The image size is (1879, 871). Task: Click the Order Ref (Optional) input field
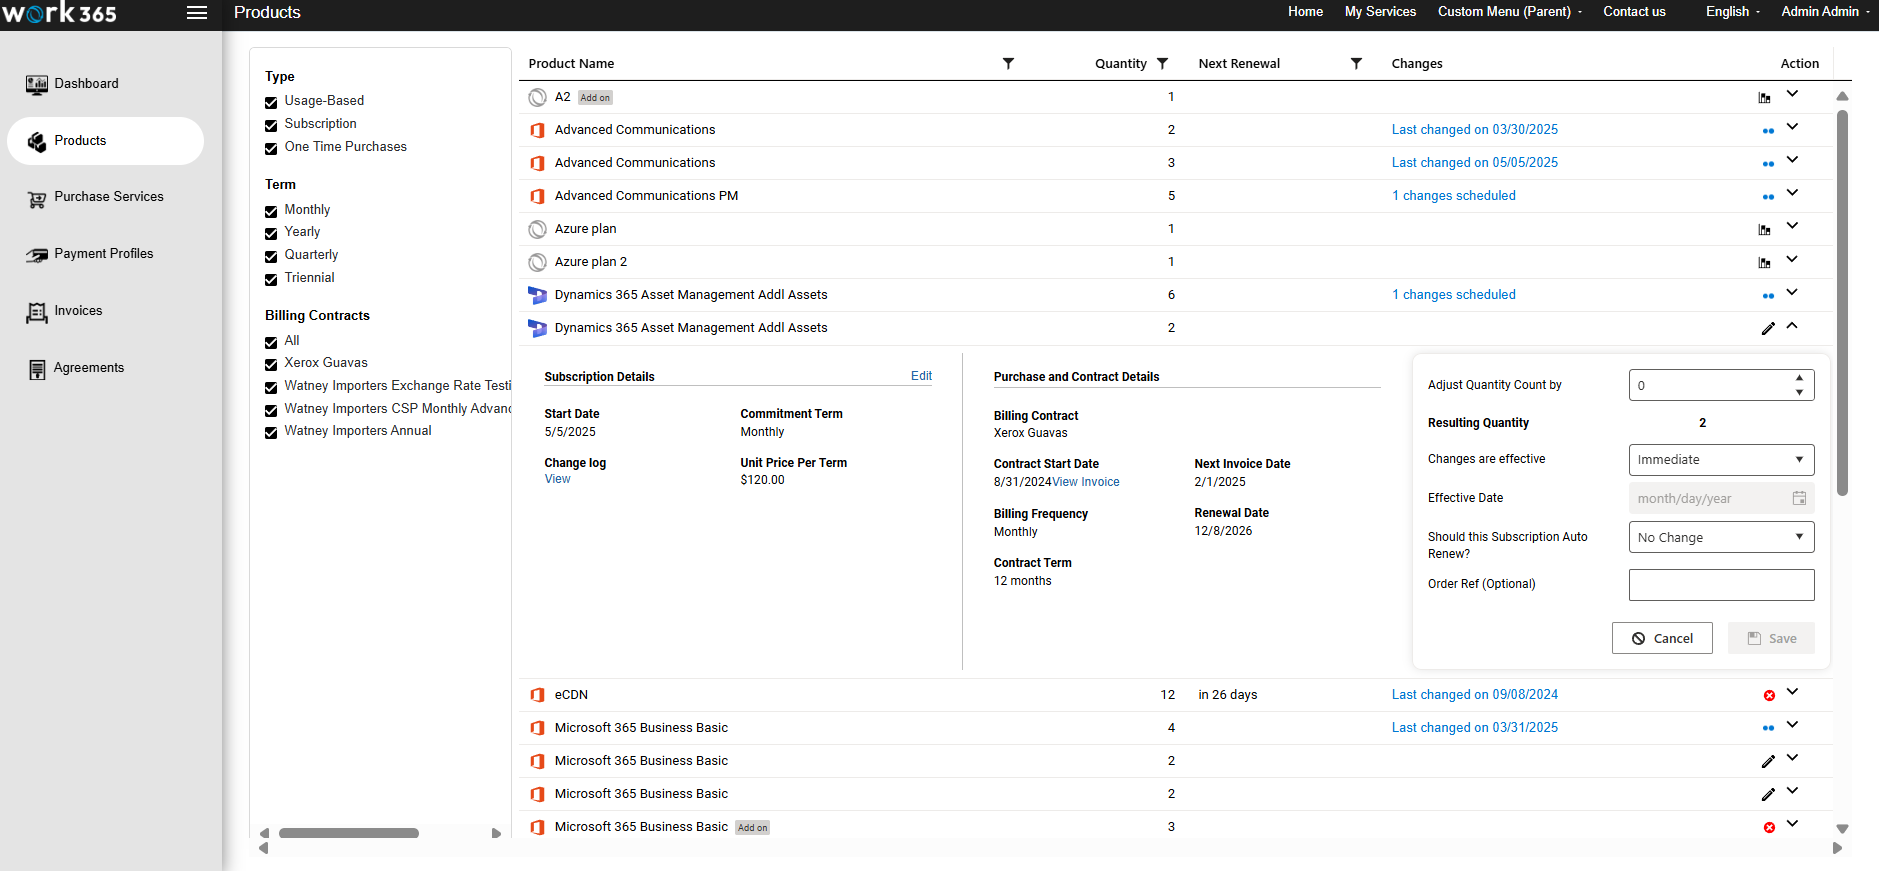pyautogui.click(x=1721, y=585)
